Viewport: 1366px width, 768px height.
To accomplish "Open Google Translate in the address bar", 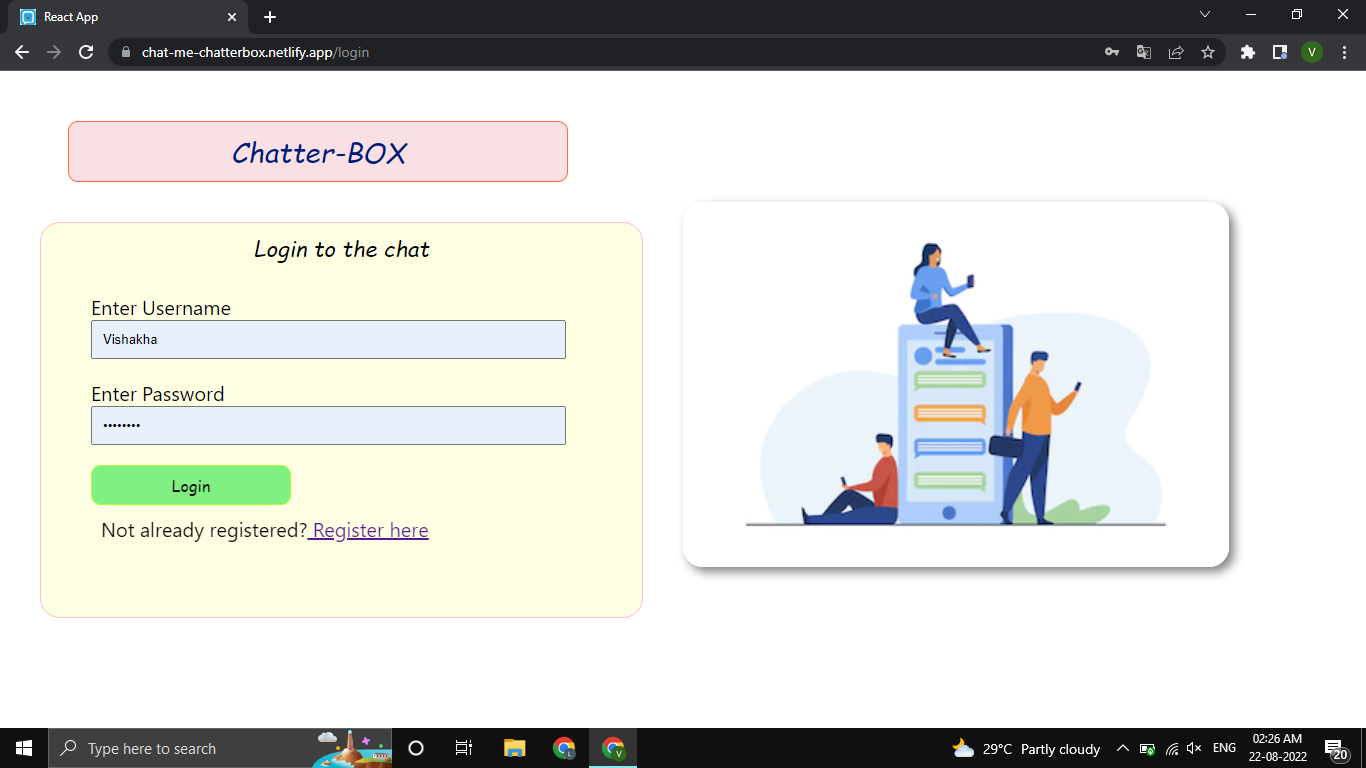I will tap(1144, 51).
